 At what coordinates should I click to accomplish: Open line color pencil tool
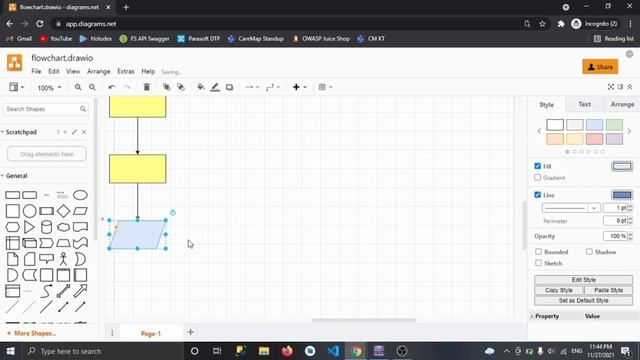pyautogui.click(x=215, y=87)
